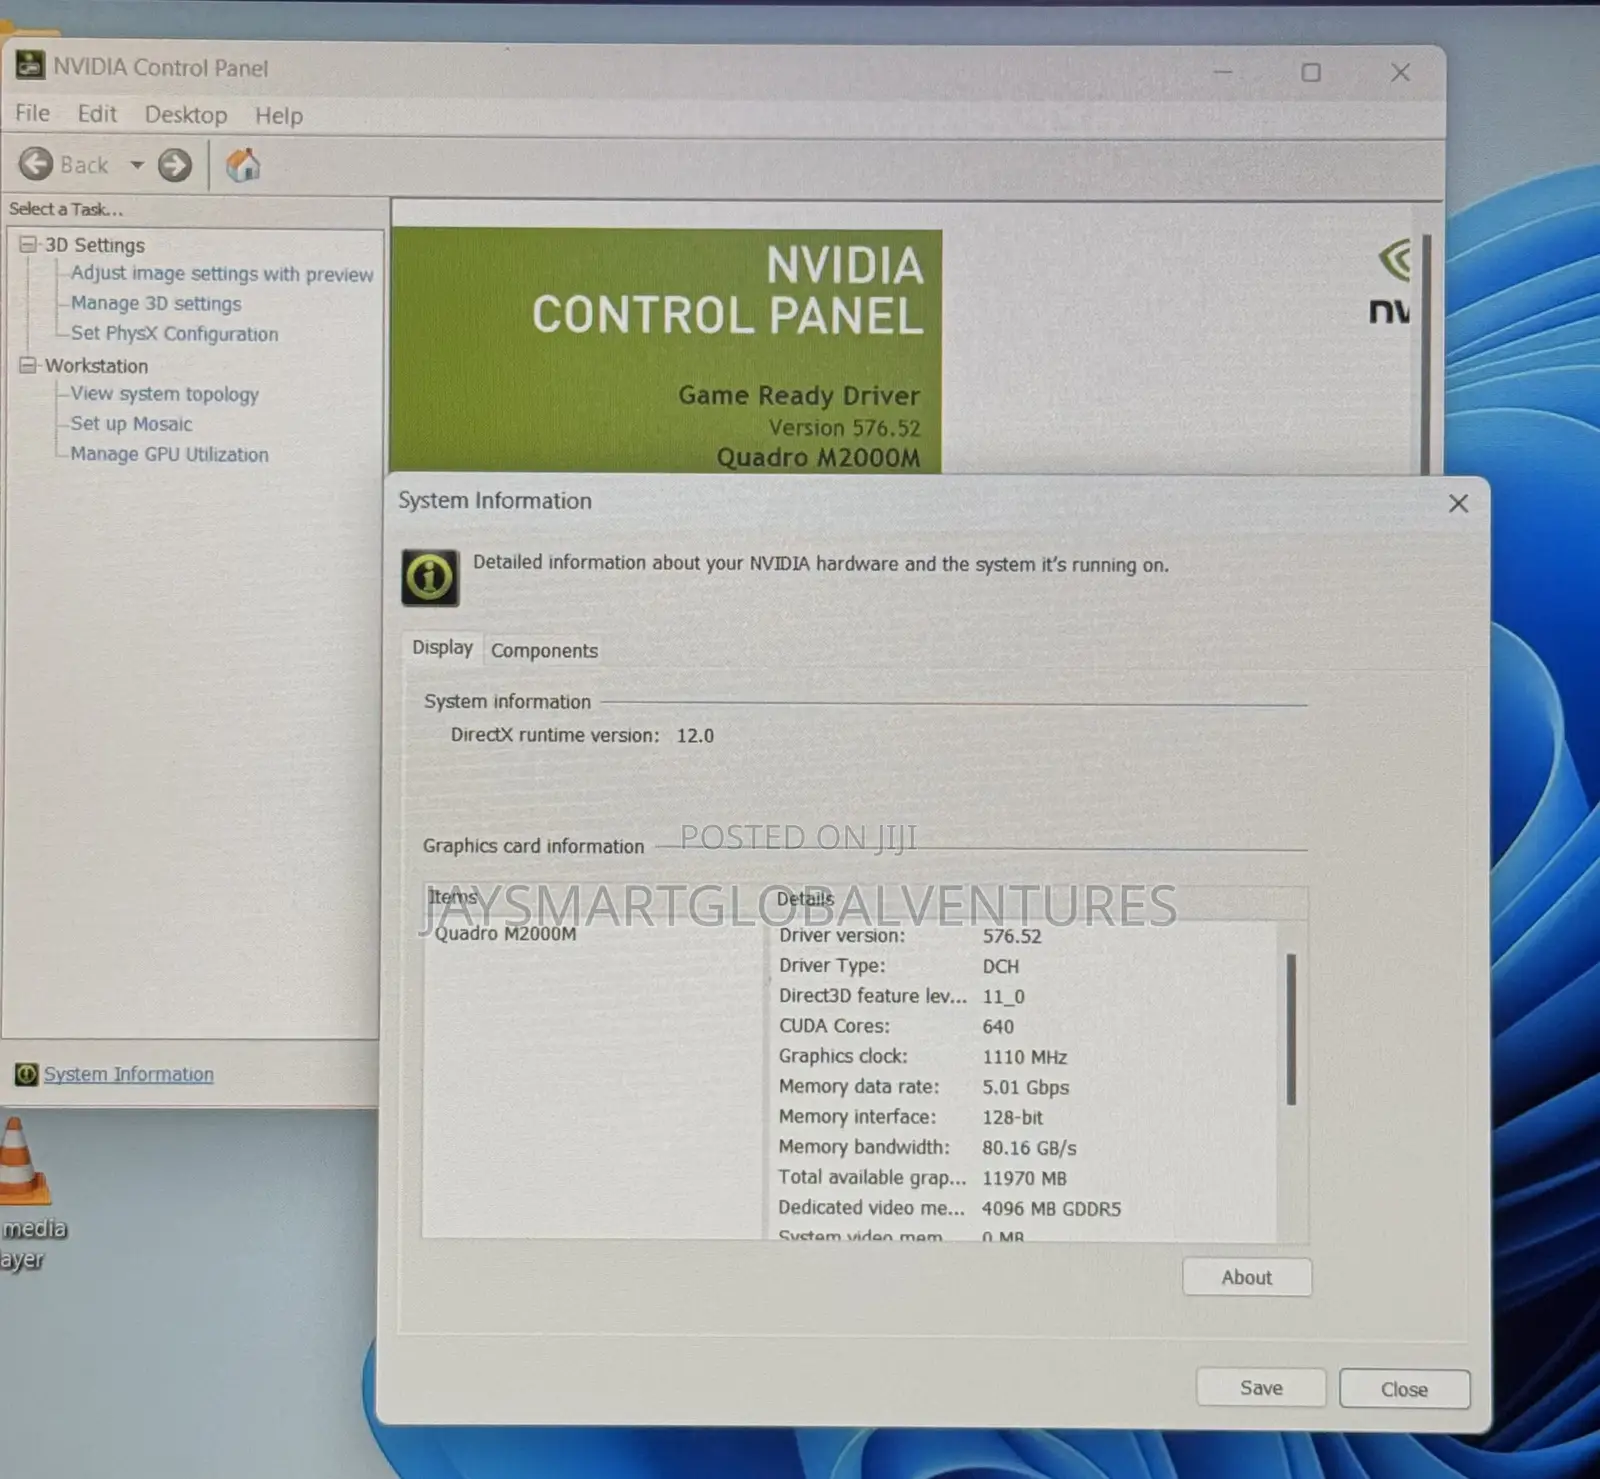Click the System Information icon in sidebar
Screen dimensions: 1600x1479
pyautogui.click(x=26, y=1074)
